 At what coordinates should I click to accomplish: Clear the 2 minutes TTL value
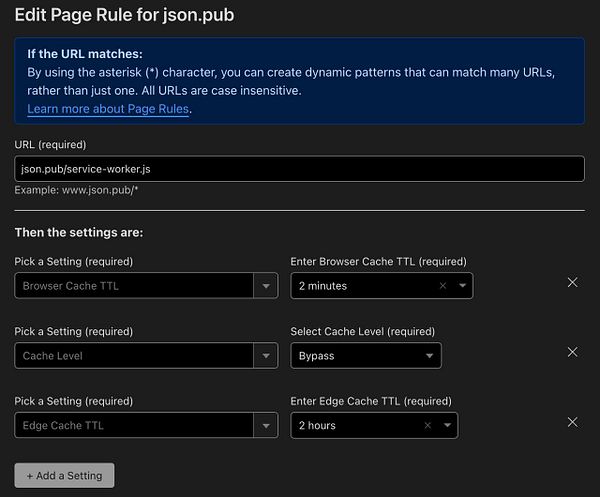click(x=443, y=285)
